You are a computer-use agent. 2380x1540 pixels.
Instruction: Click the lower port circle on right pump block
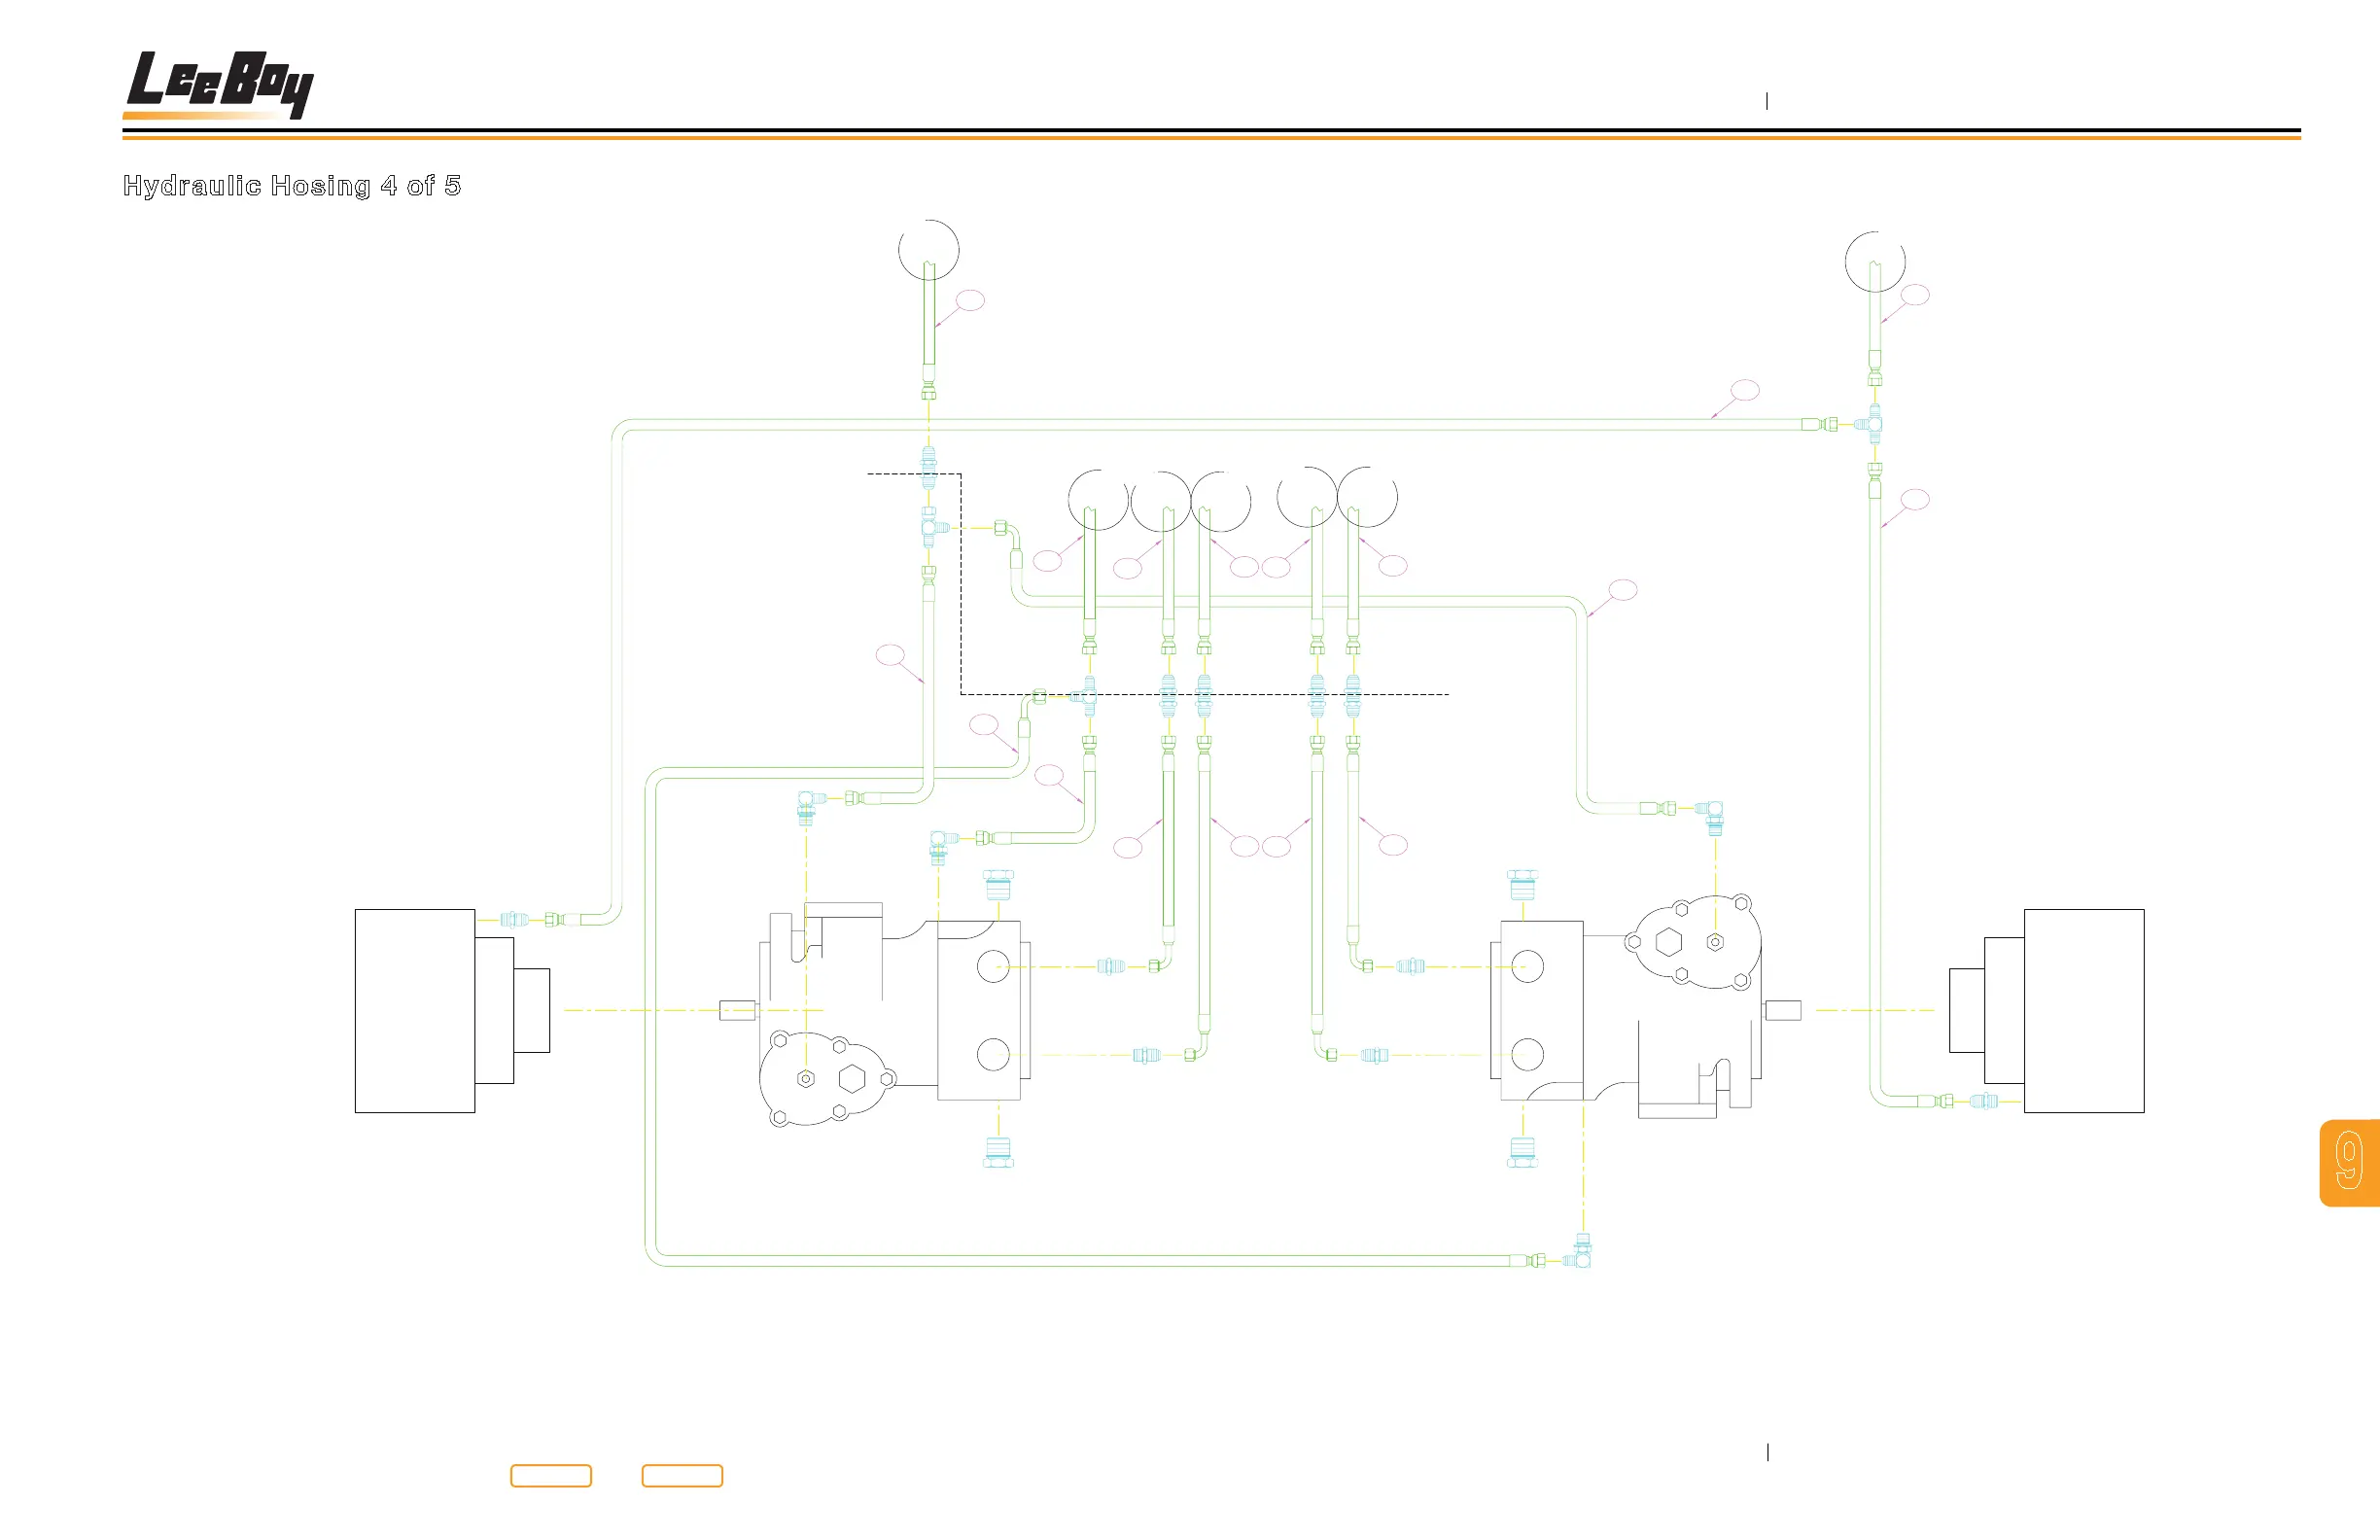pos(1527,1054)
